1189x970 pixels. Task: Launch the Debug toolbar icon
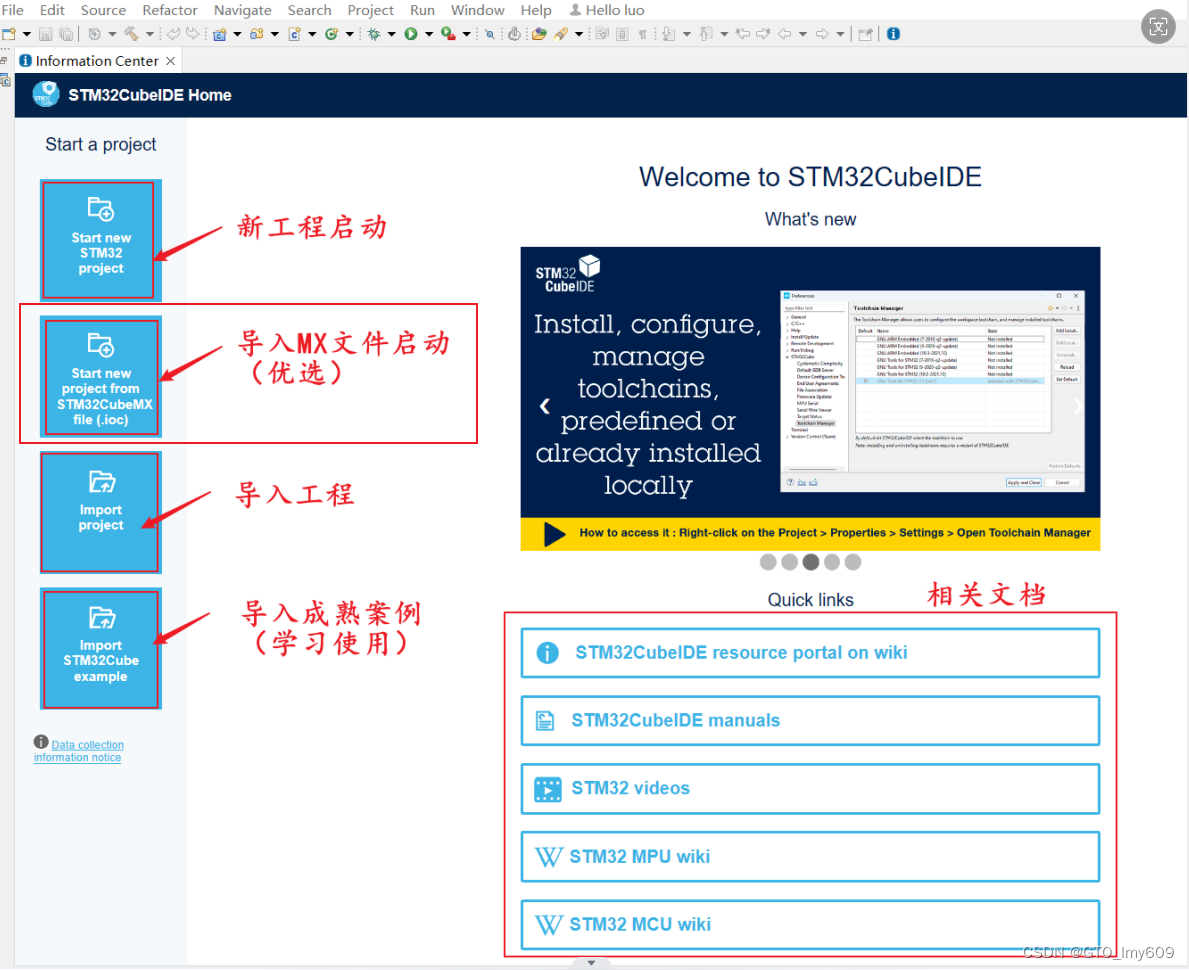click(x=371, y=33)
